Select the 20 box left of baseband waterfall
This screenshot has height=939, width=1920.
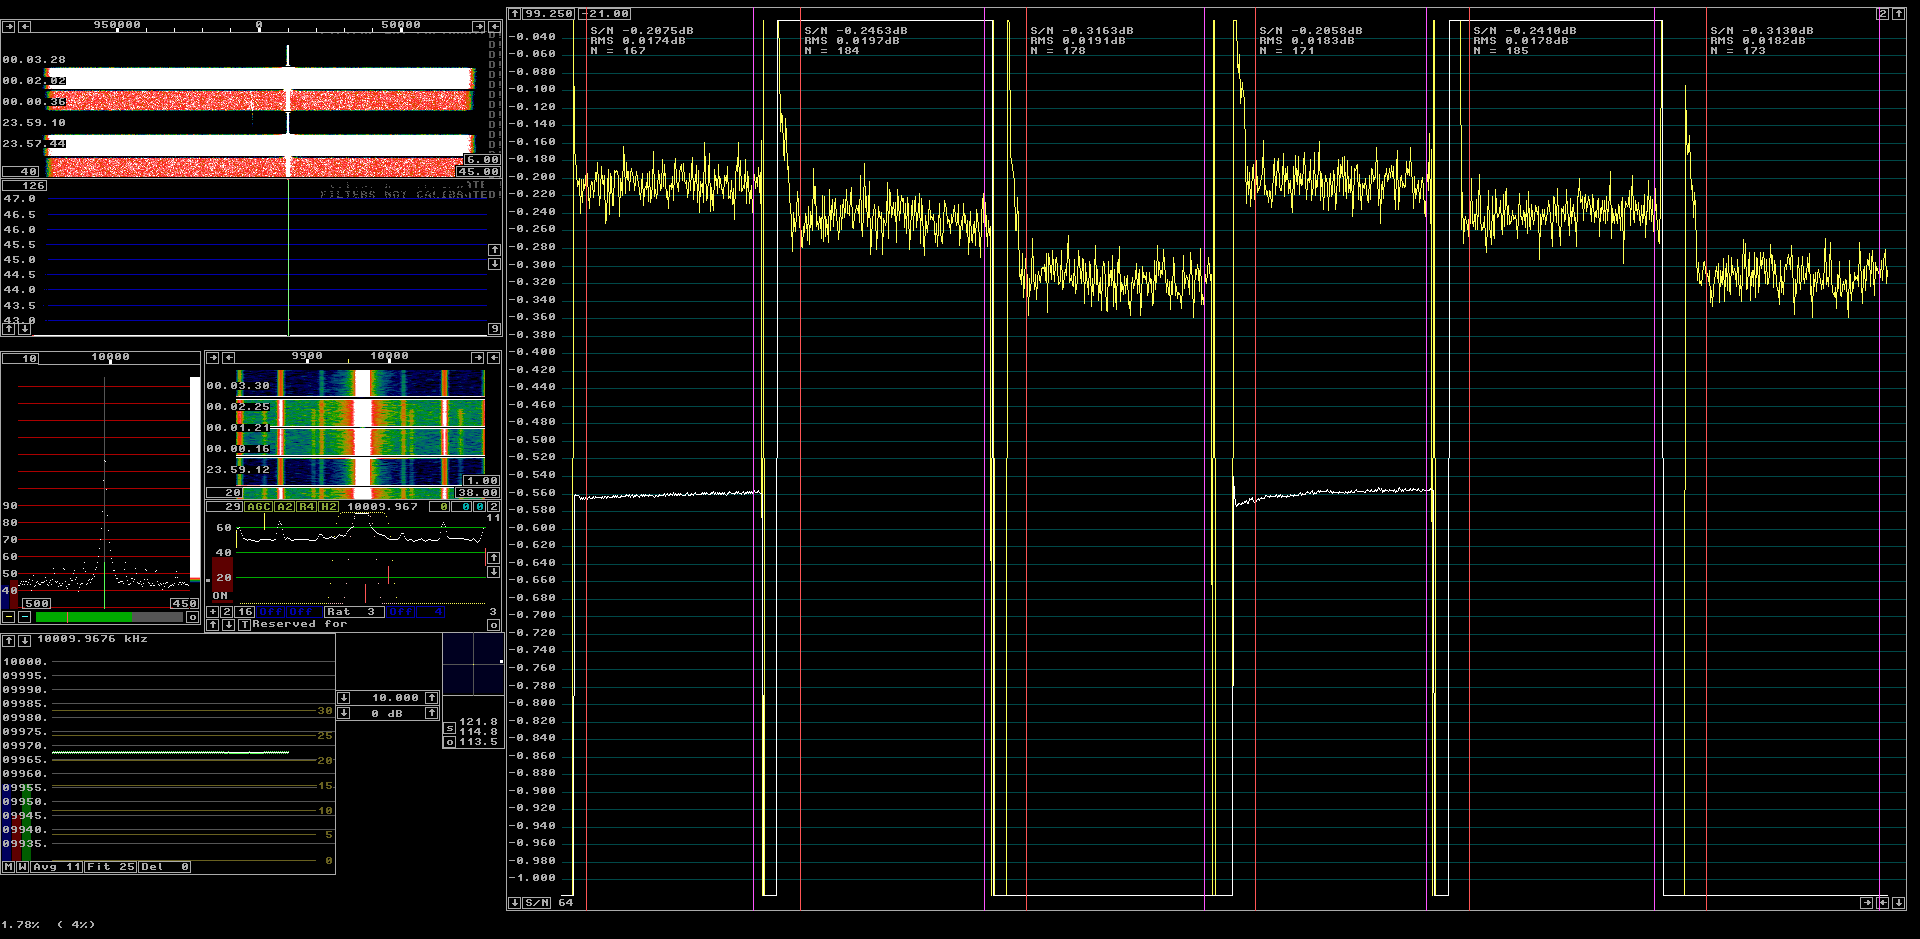coord(225,492)
